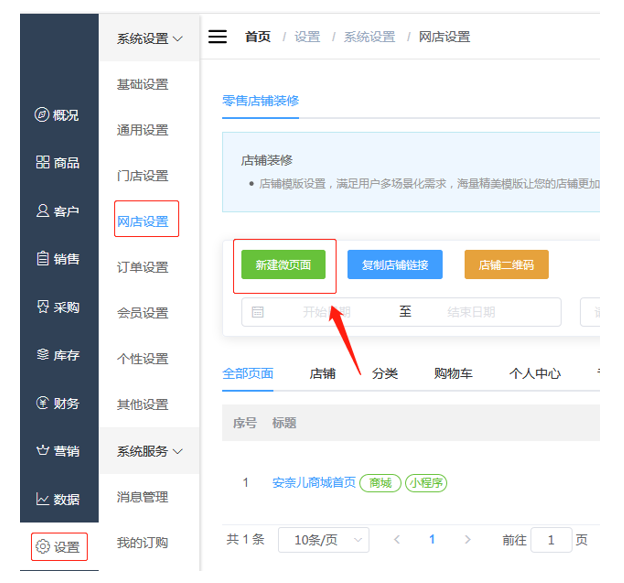Open 采购 purchasing section

57,307
